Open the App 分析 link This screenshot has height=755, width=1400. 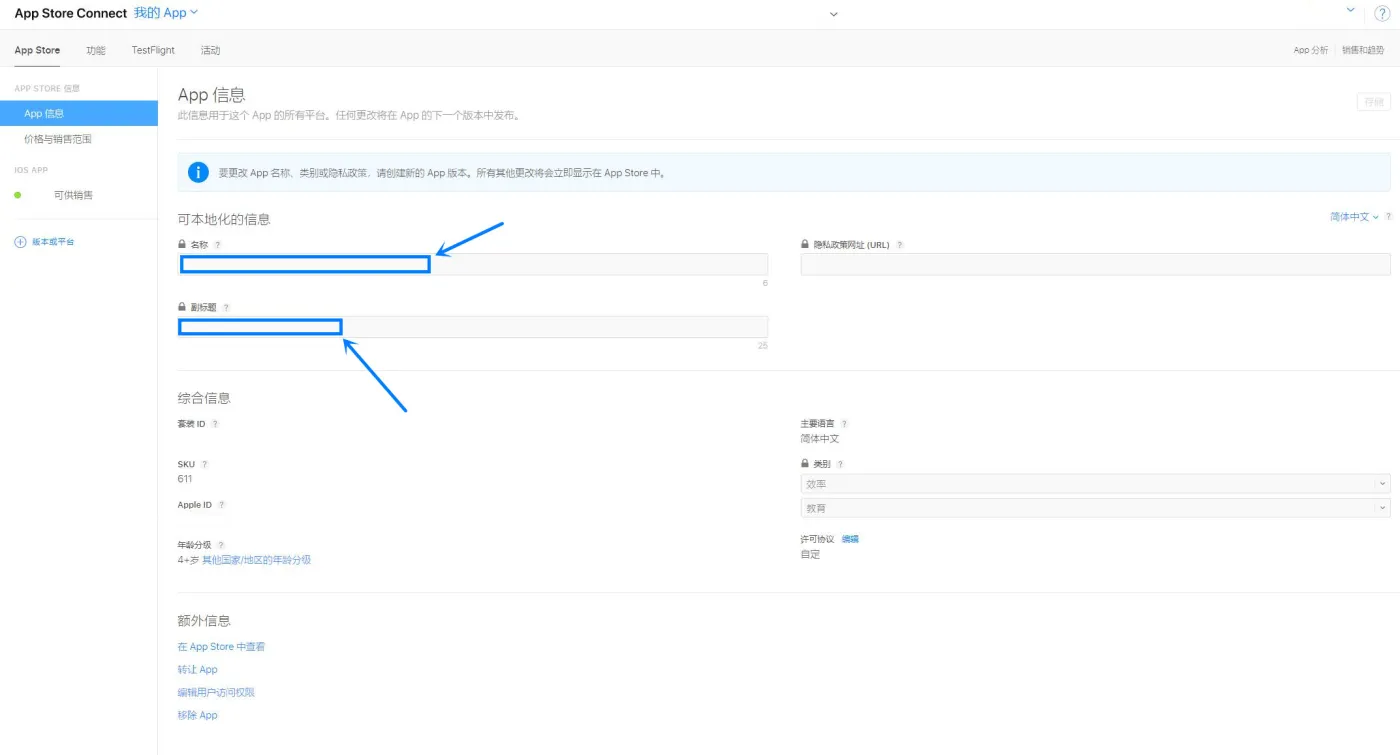[1311, 50]
